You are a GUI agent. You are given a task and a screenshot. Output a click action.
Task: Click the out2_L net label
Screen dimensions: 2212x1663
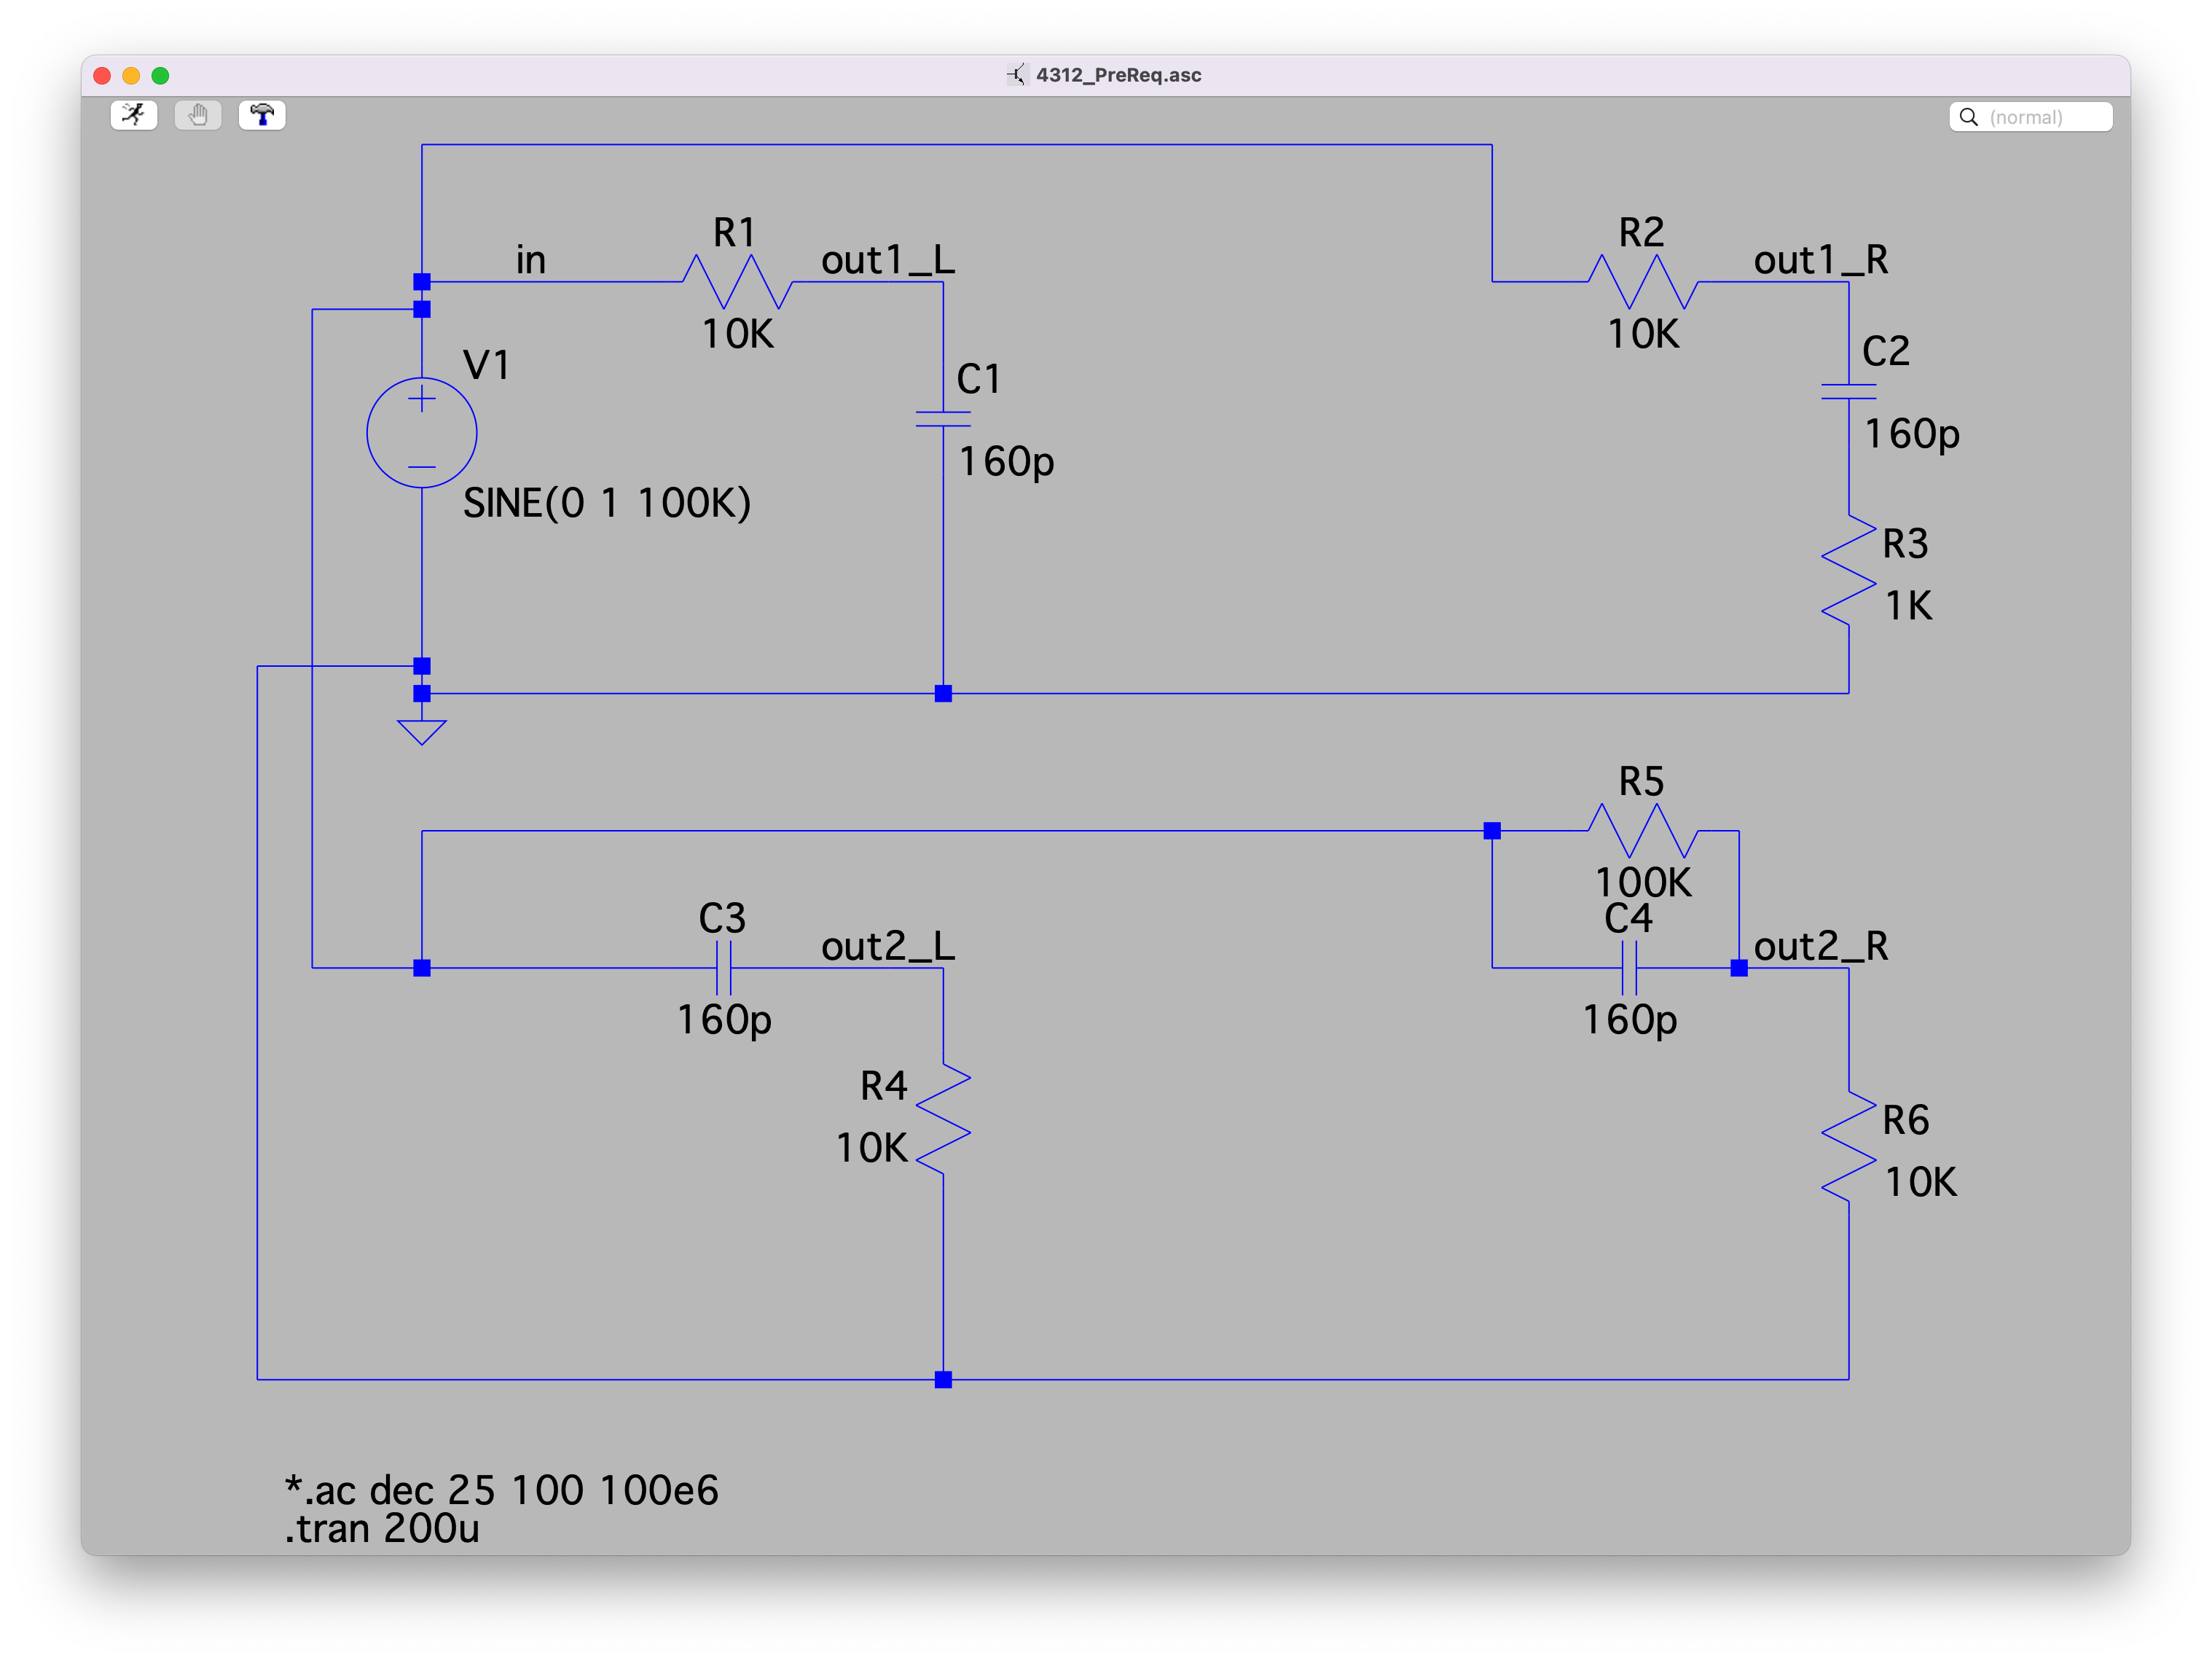pos(888,946)
